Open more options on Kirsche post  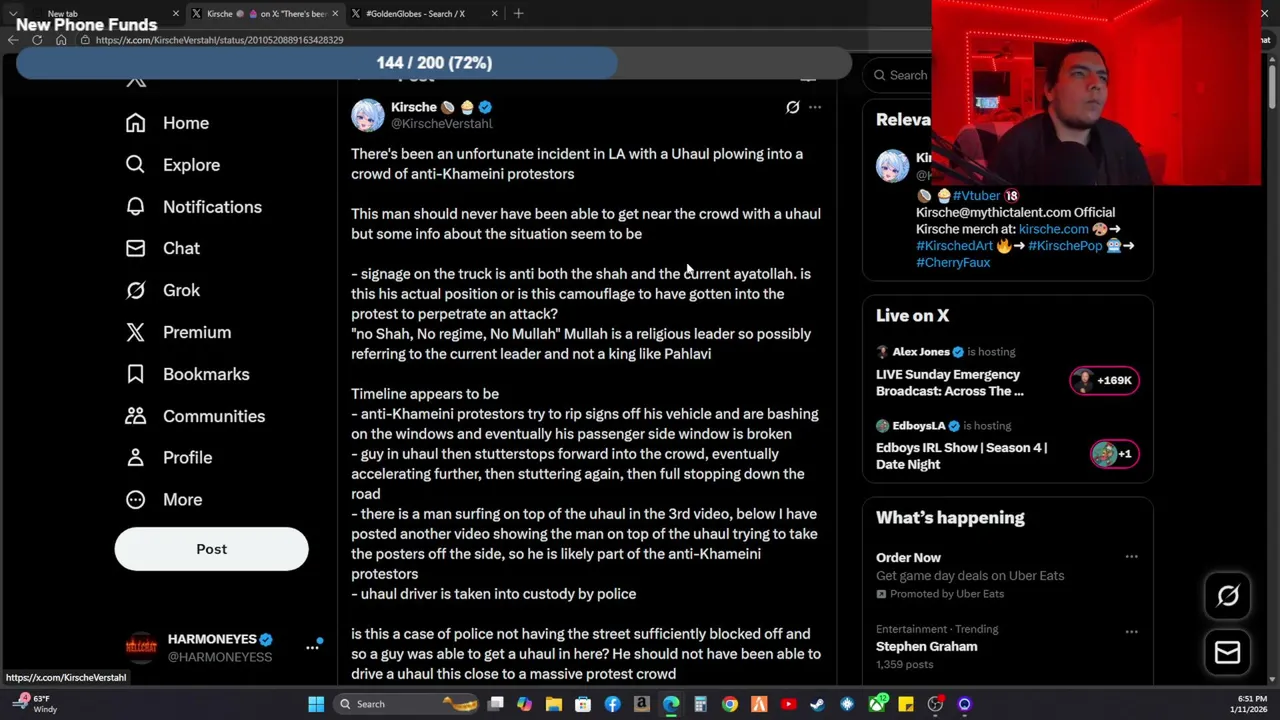pyautogui.click(x=815, y=107)
